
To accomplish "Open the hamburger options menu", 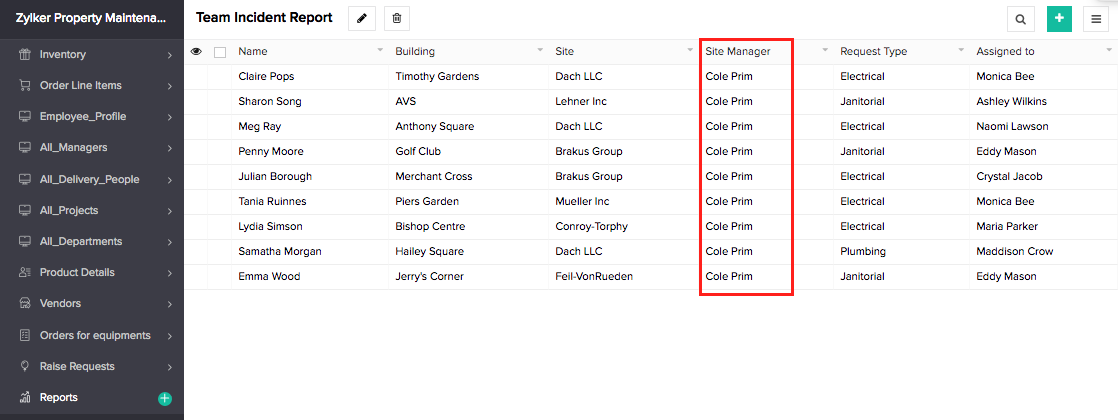I will (1097, 18).
